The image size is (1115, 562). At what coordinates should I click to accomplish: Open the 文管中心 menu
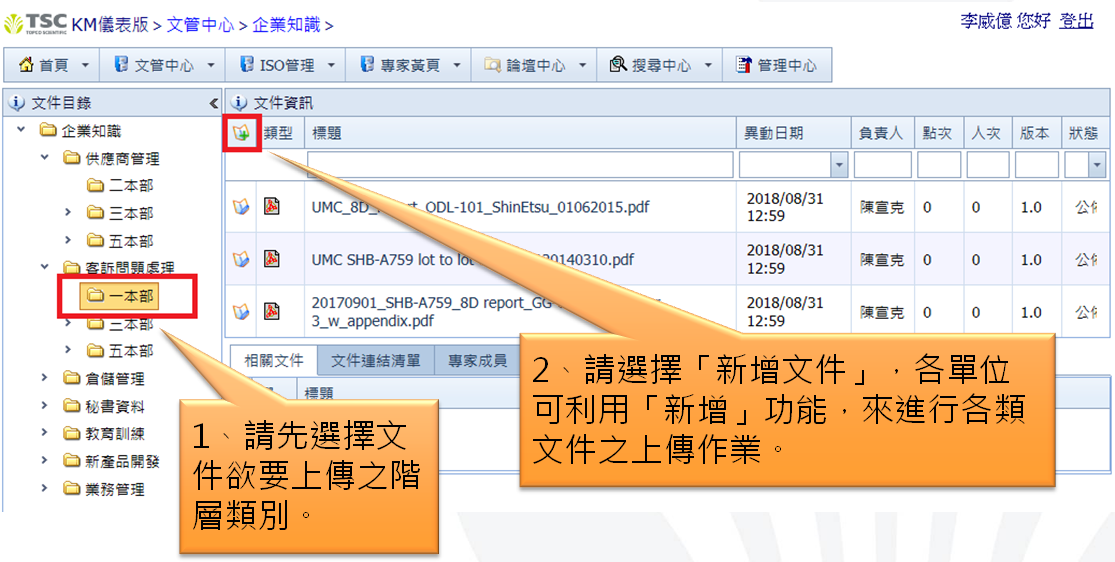tap(164, 65)
